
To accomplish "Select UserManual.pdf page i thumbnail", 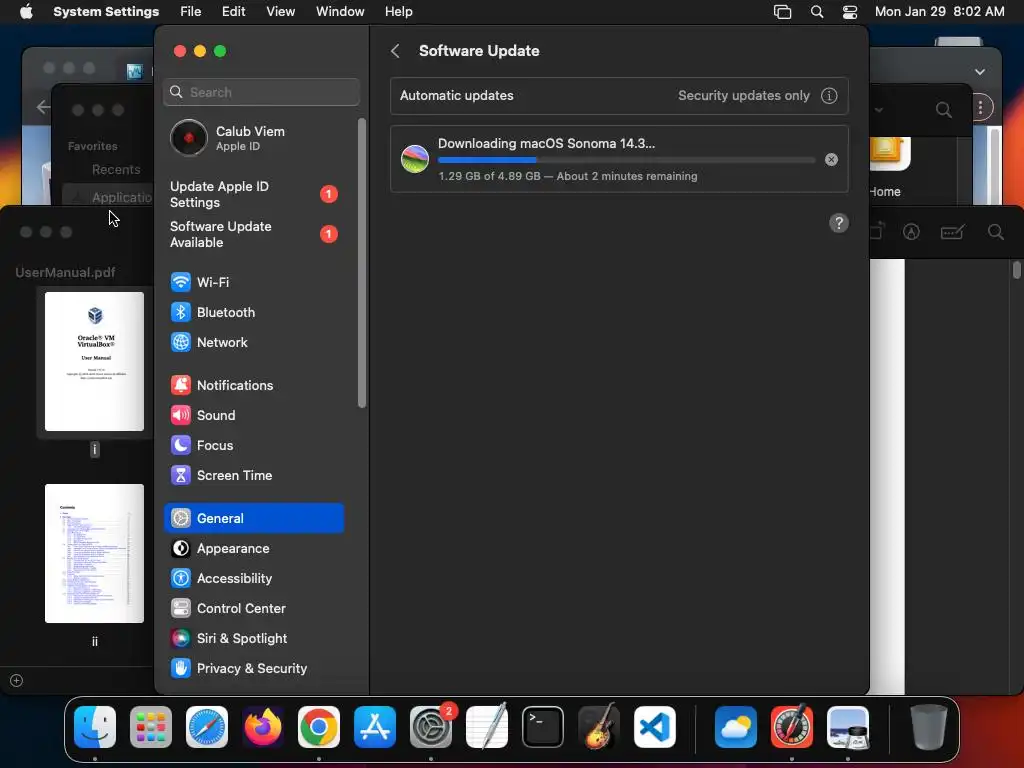I will point(94,361).
